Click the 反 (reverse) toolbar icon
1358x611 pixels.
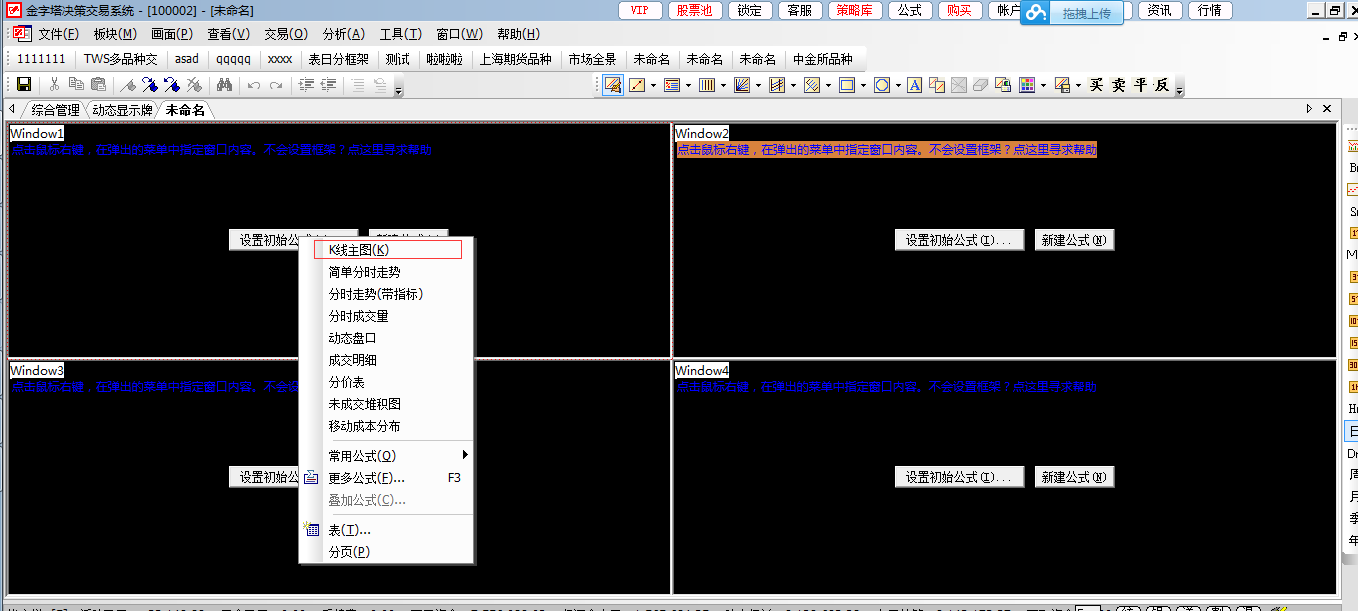tap(1162, 85)
